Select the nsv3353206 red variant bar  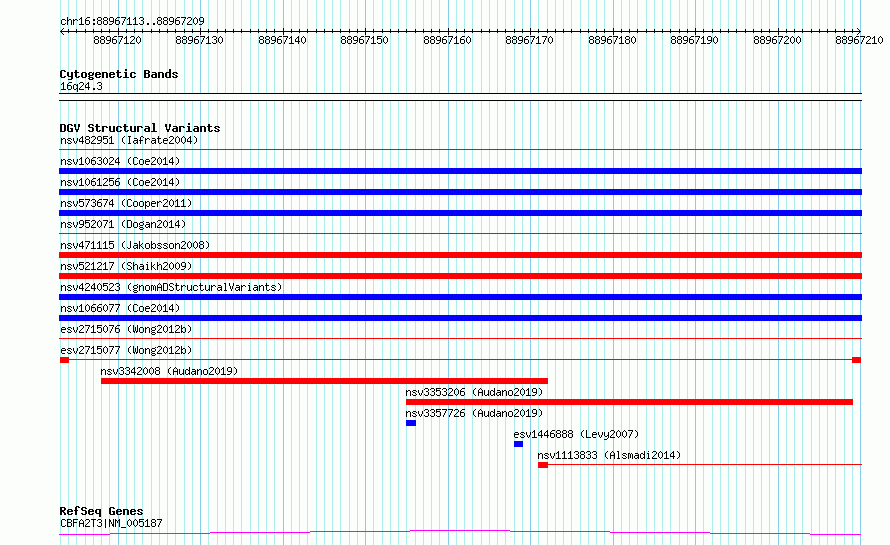pos(629,402)
